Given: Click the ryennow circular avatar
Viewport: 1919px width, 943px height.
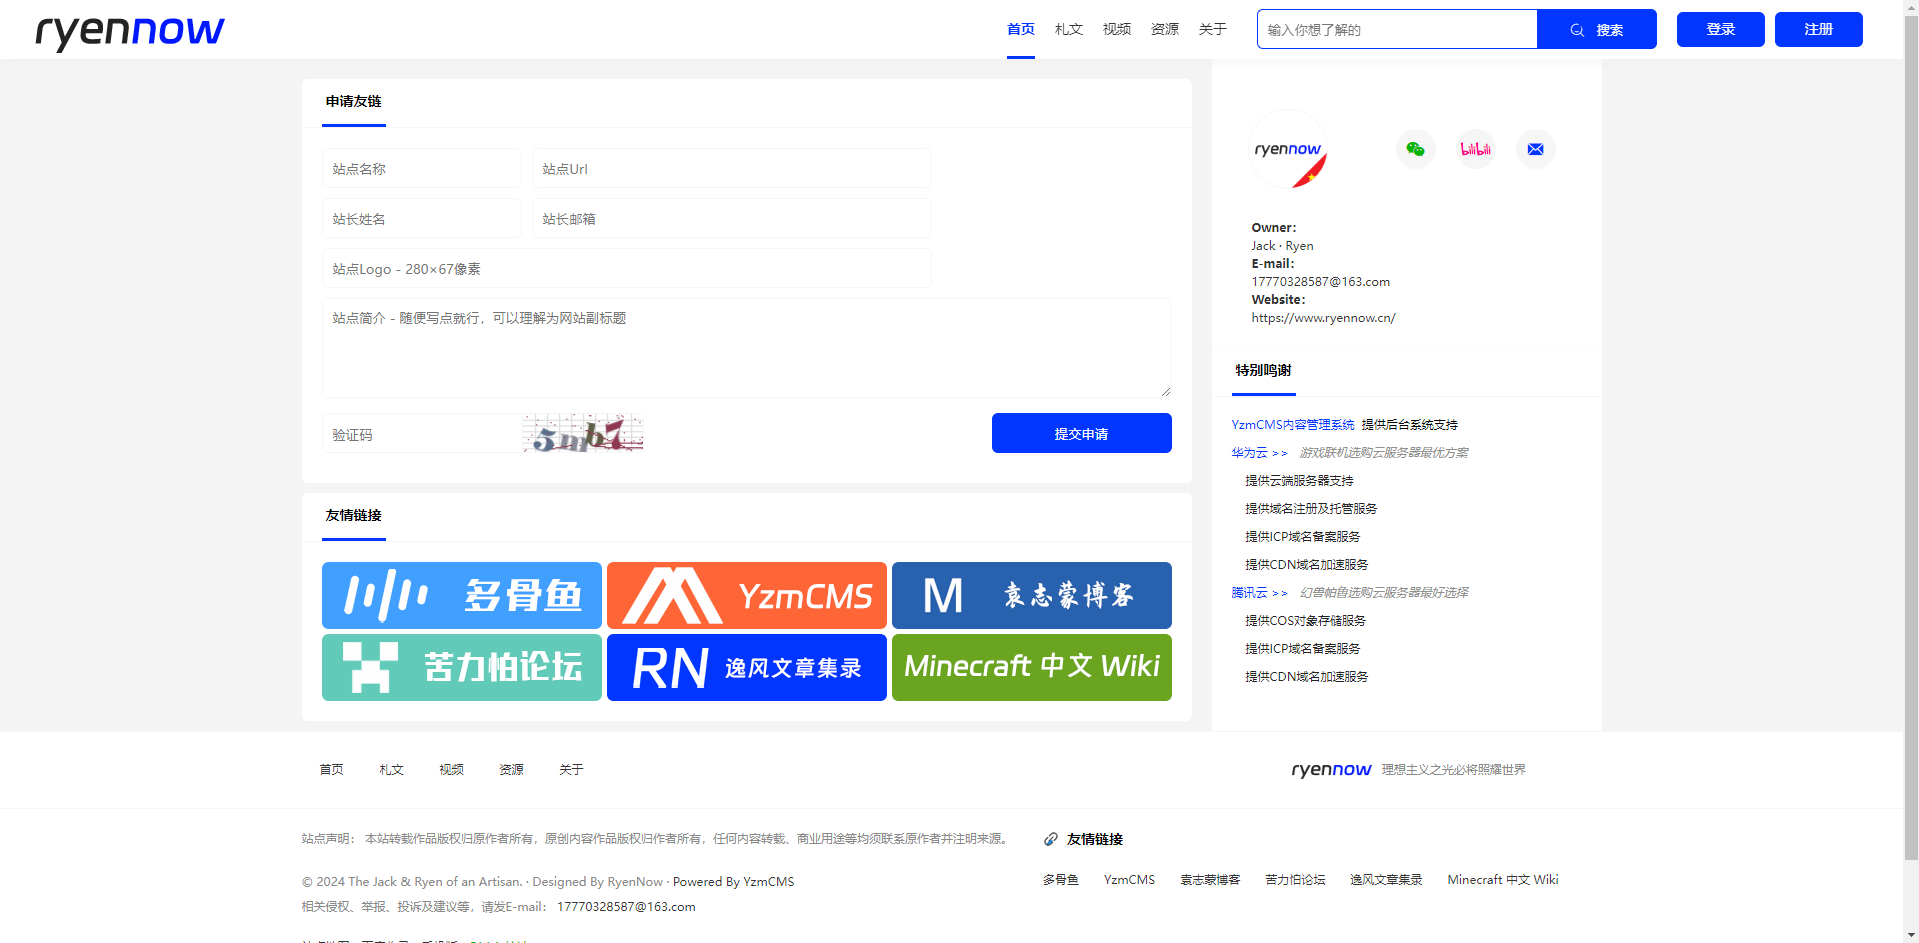Looking at the screenshot, I should tap(1288, 149).
